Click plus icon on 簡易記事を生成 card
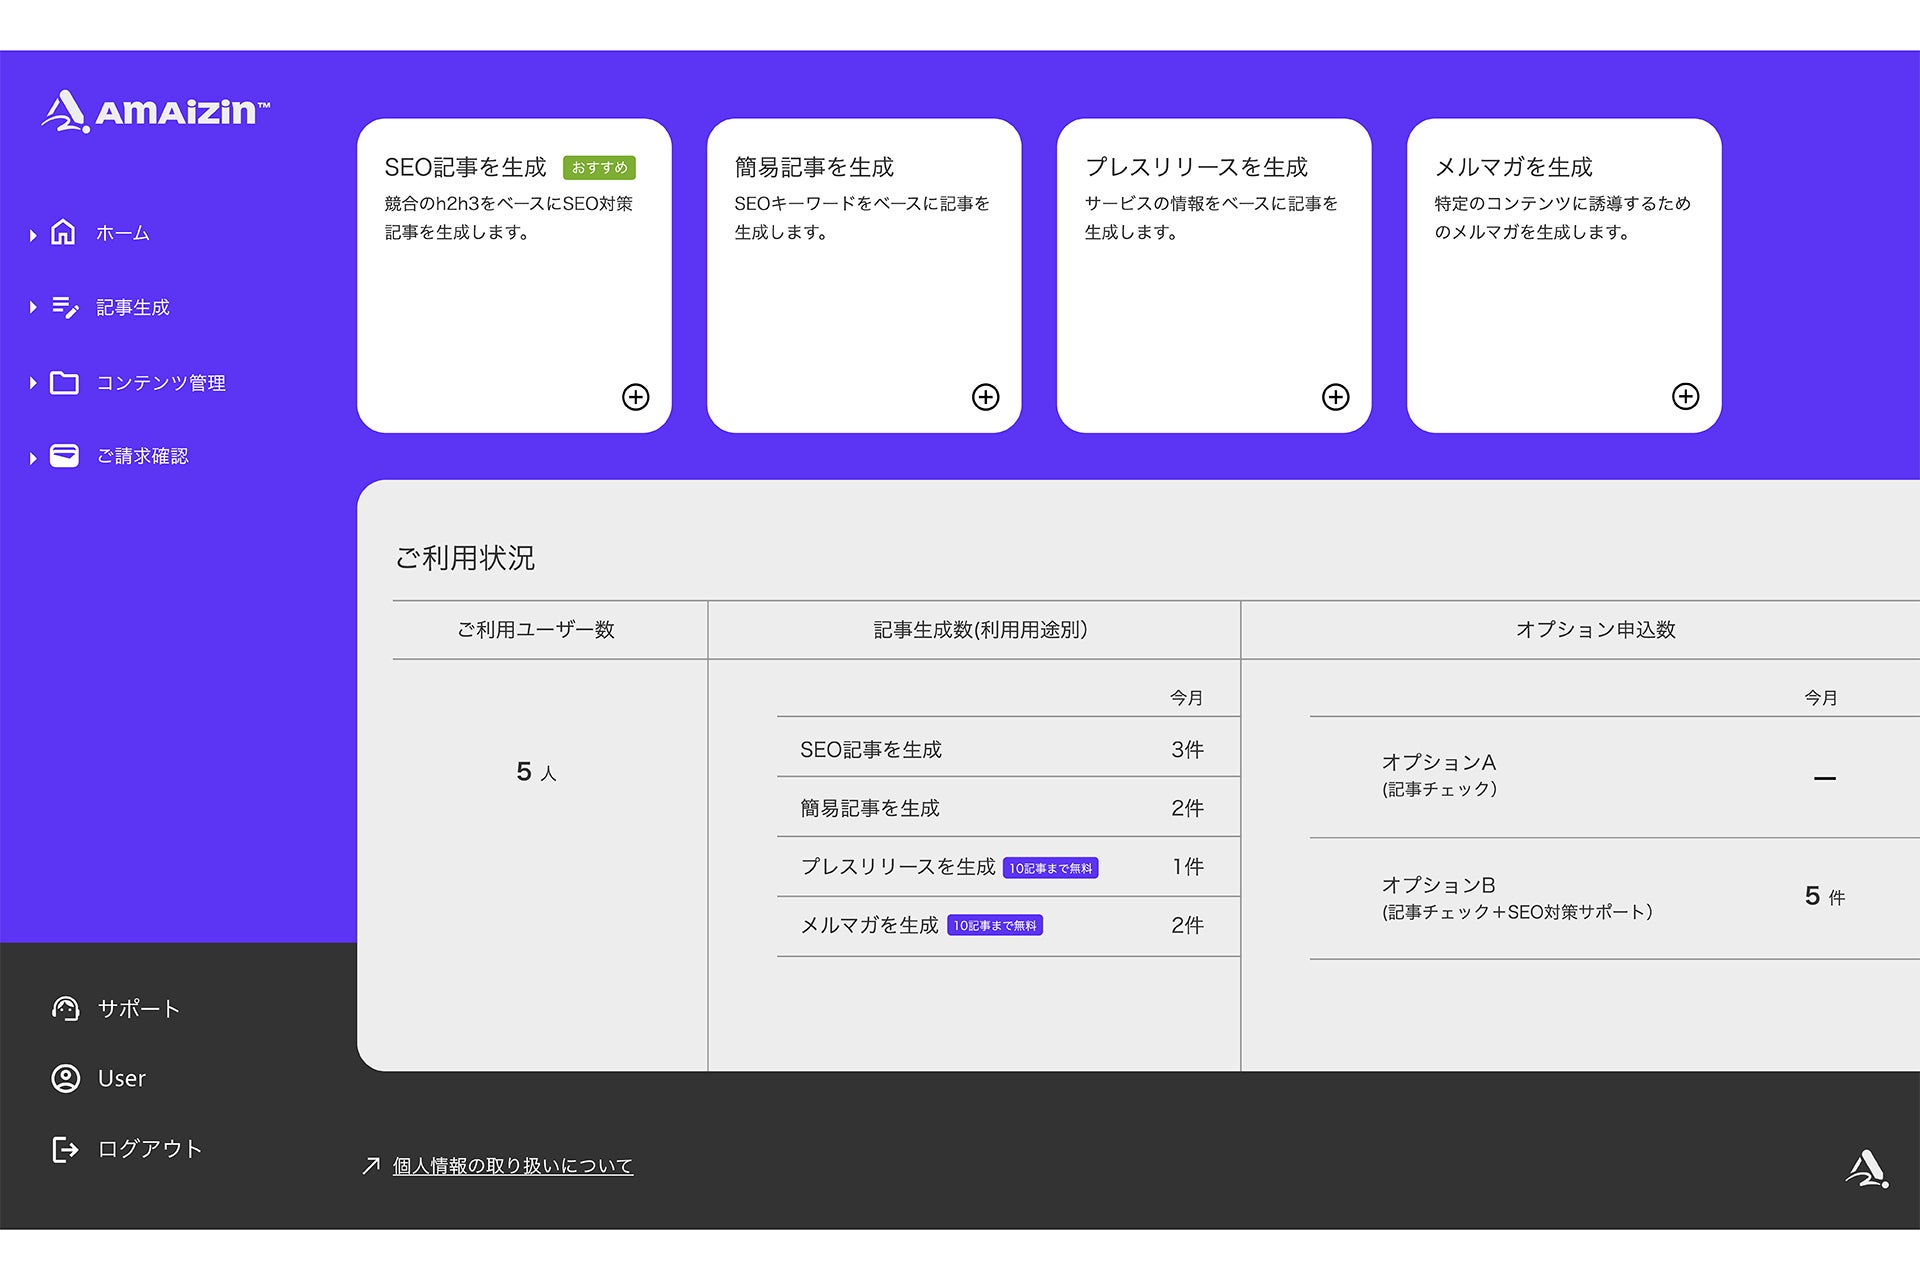The width and height of the screenshot is (1920, 1280). coord(985,397)
